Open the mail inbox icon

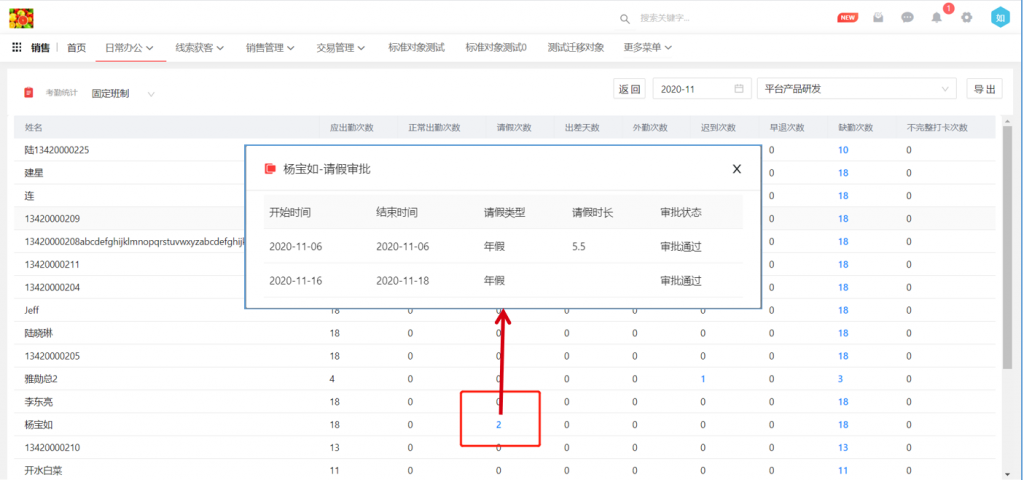878,18
